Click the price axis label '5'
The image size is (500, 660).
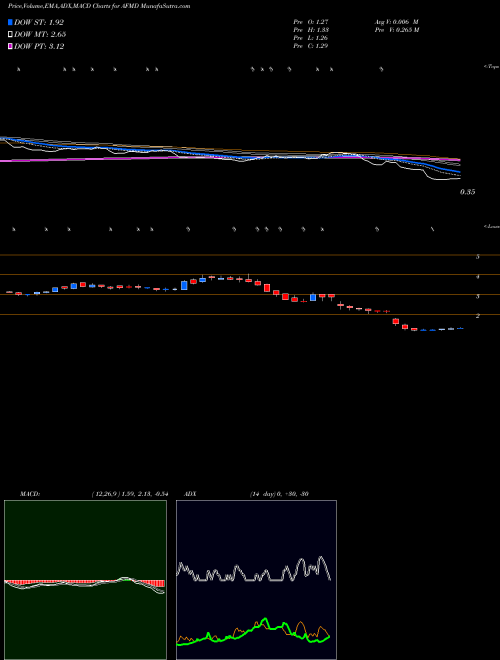(x=478, y=256)
